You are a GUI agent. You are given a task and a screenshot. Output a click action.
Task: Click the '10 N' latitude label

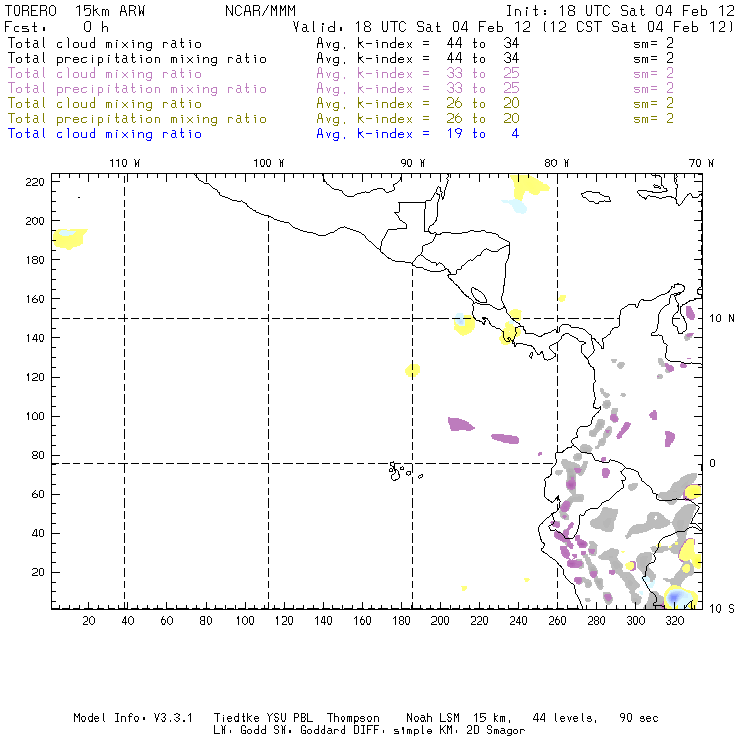722,318
